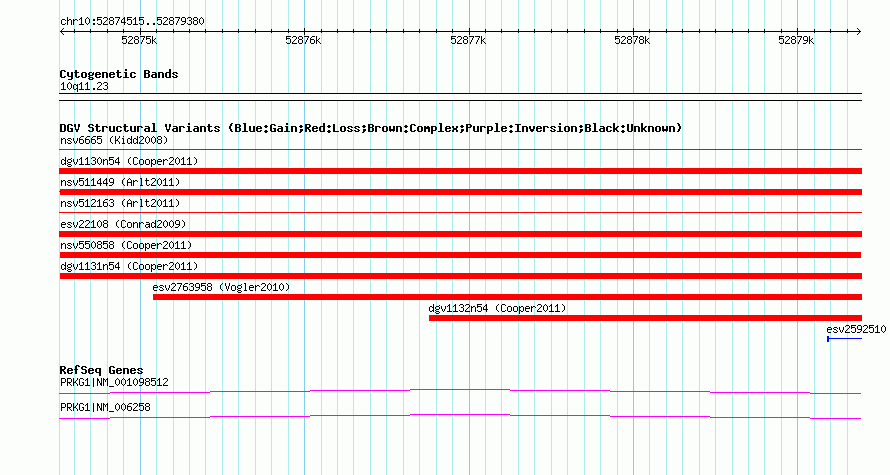The height and width of the screenshot is (475, 890).
Task: Open the nsv550858 (Cooper2011) variant label
Action: click(x=126, y=245)
